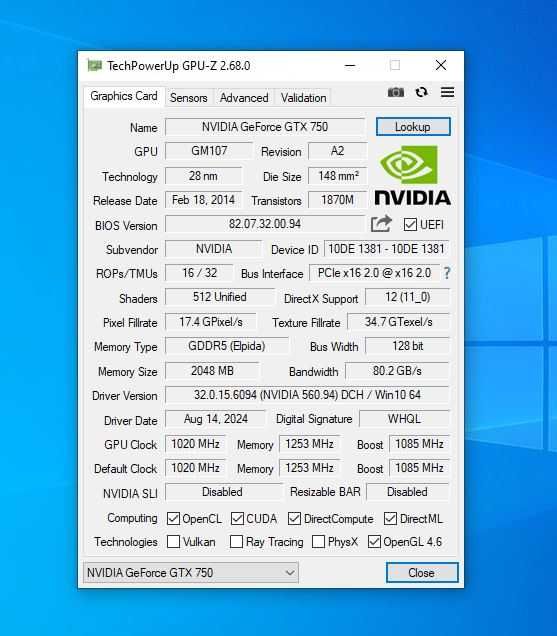Close the GPU-Z window with X
This screenshot has height=636, width=557.
pyautogui.click(x=441, y=65)
